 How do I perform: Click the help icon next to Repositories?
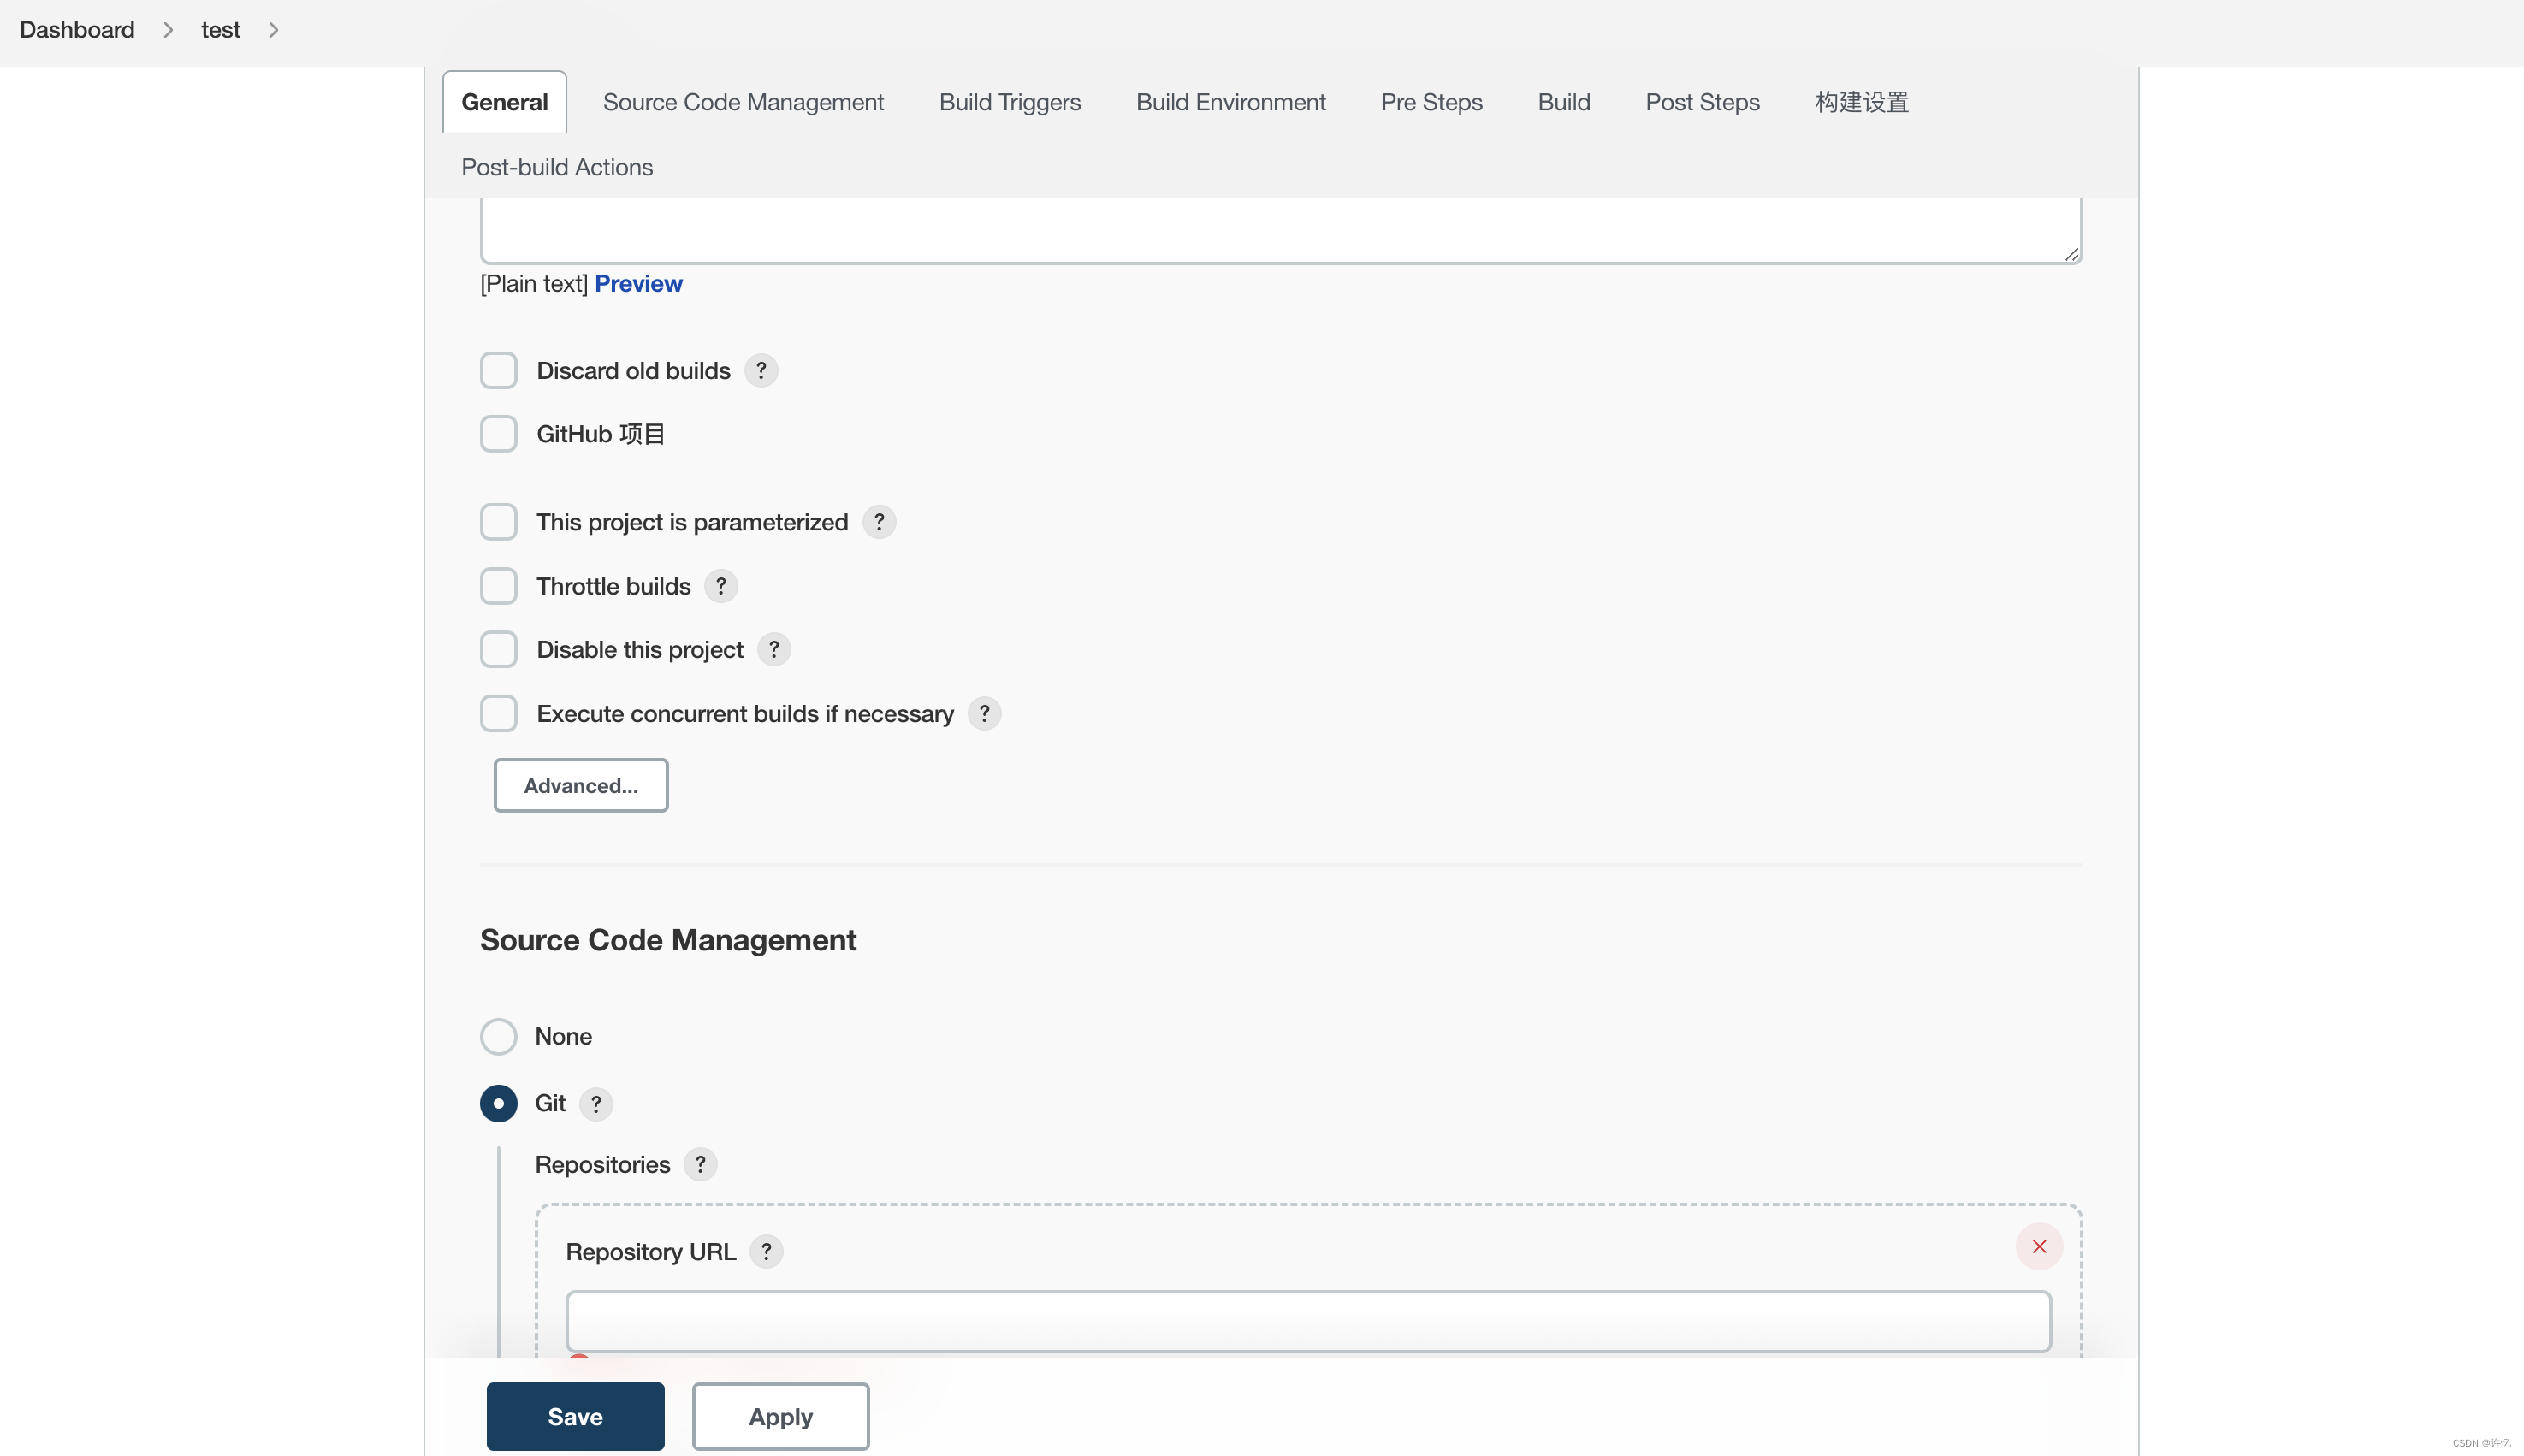(701, 1165)
